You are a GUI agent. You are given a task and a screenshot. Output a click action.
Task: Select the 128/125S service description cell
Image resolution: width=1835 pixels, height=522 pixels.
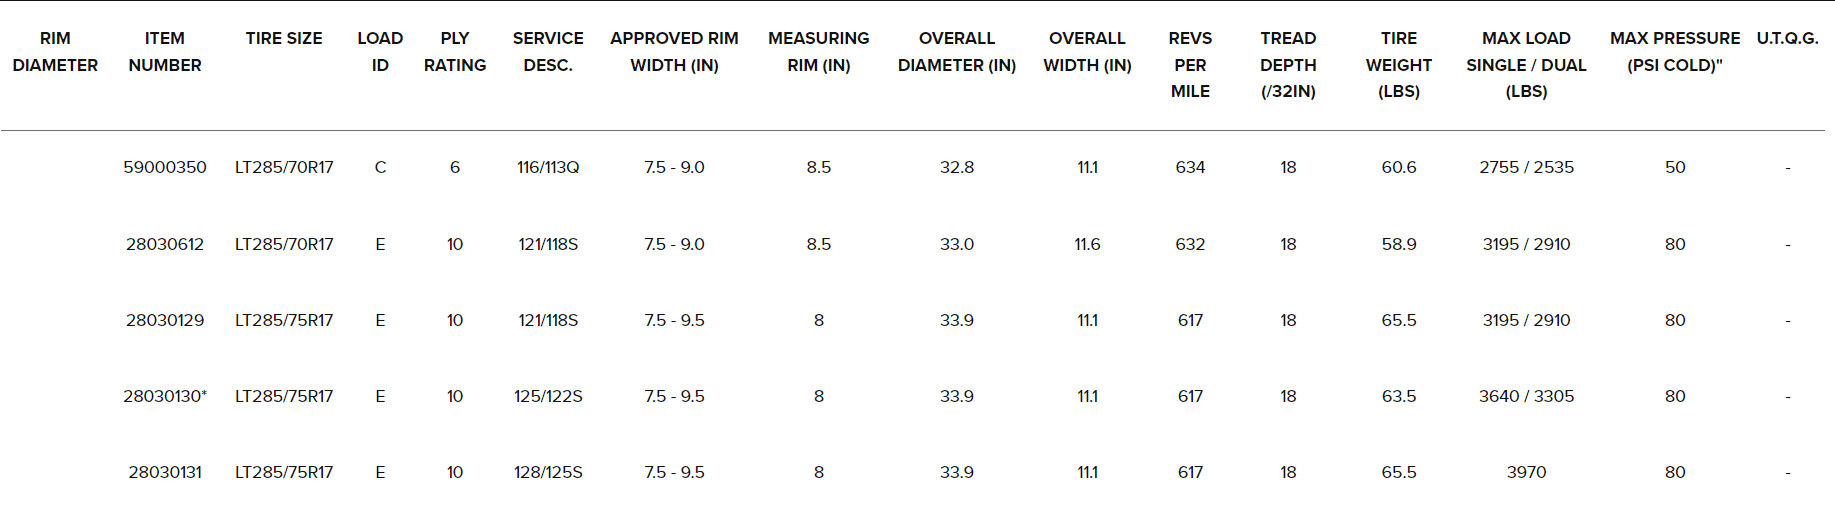point(548,473)
